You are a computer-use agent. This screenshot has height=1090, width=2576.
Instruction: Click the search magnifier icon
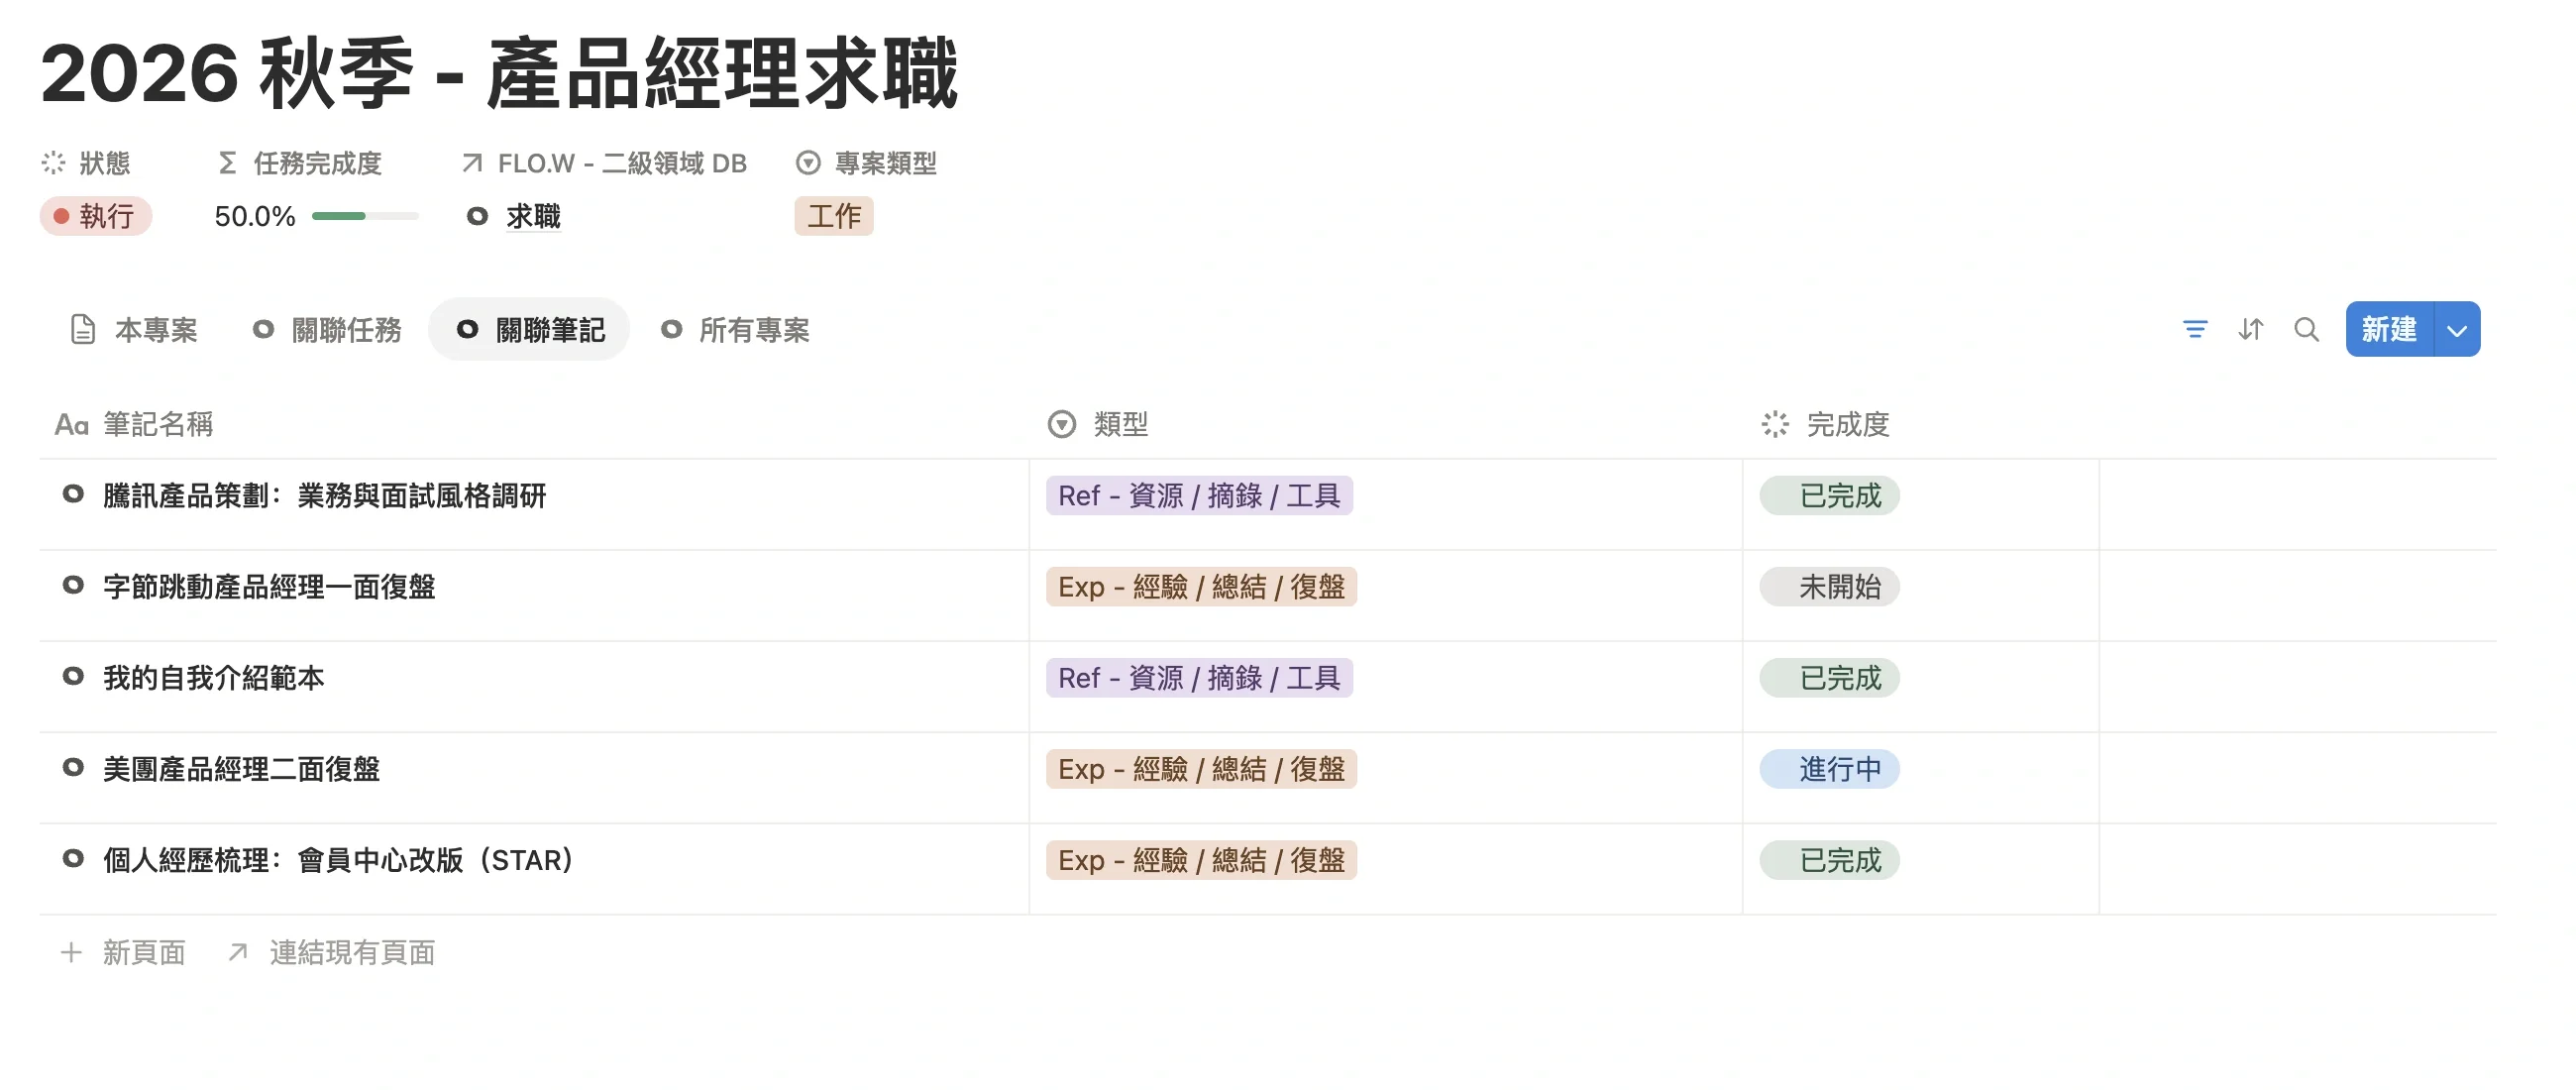(2306, 329)
